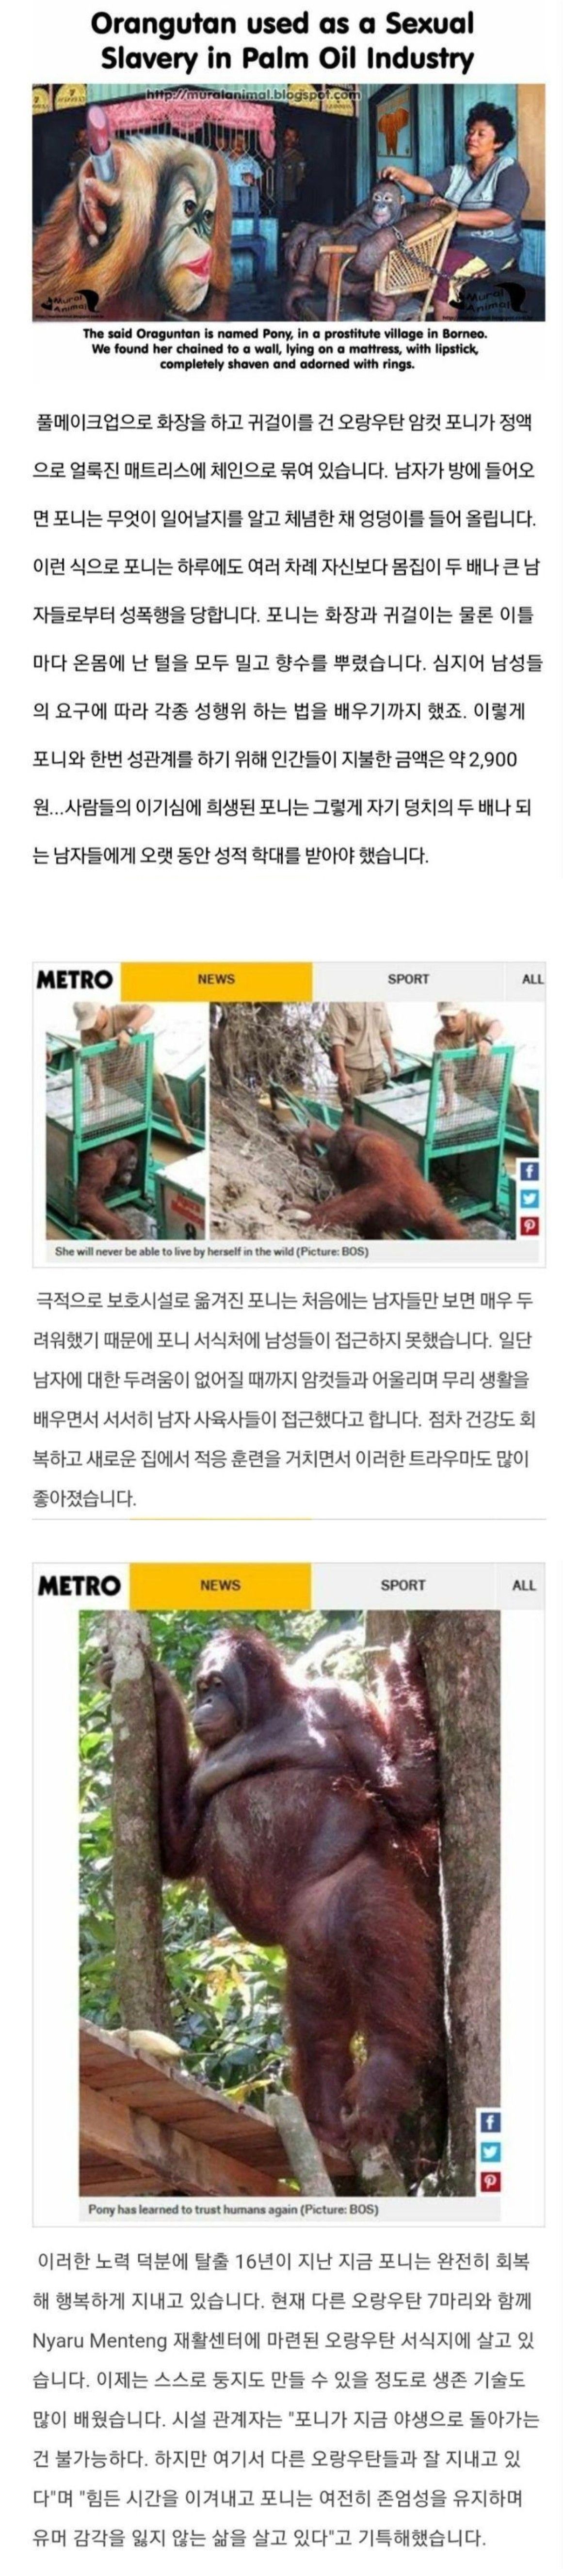
Task: Open the SPORT tab in the second Metro header
Action: (x=402, y=1585)
